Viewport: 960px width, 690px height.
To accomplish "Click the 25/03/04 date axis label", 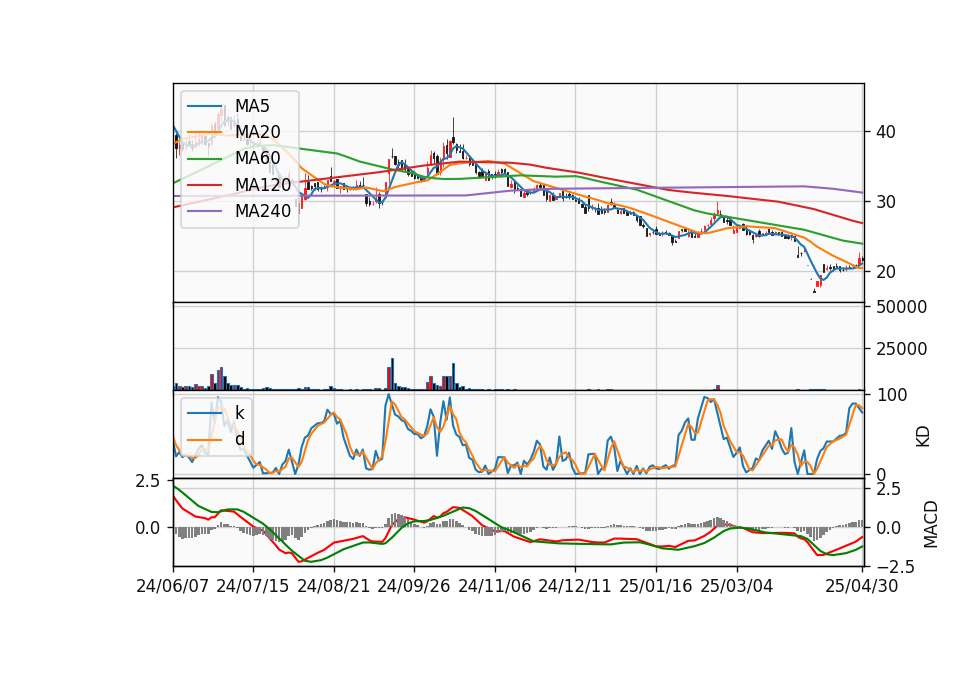I will point(737,586).
